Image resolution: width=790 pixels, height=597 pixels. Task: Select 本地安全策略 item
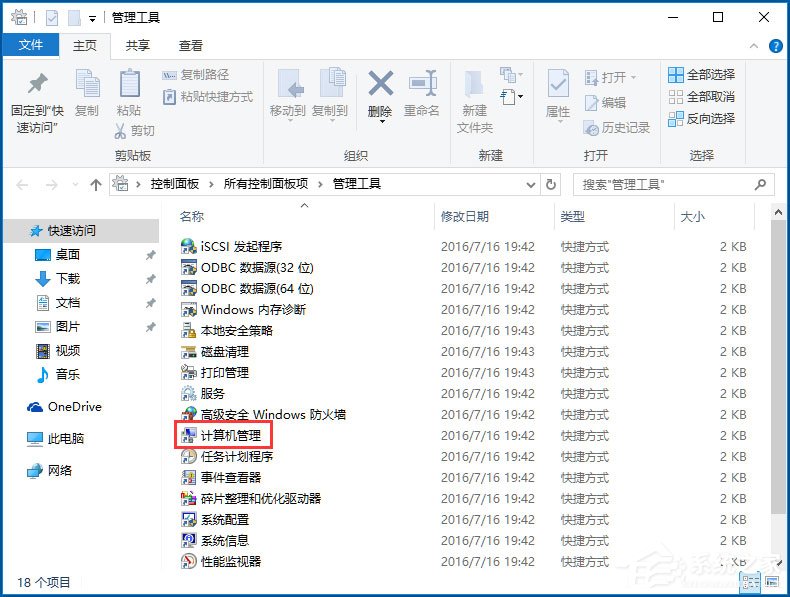click(x=226, y=331)
